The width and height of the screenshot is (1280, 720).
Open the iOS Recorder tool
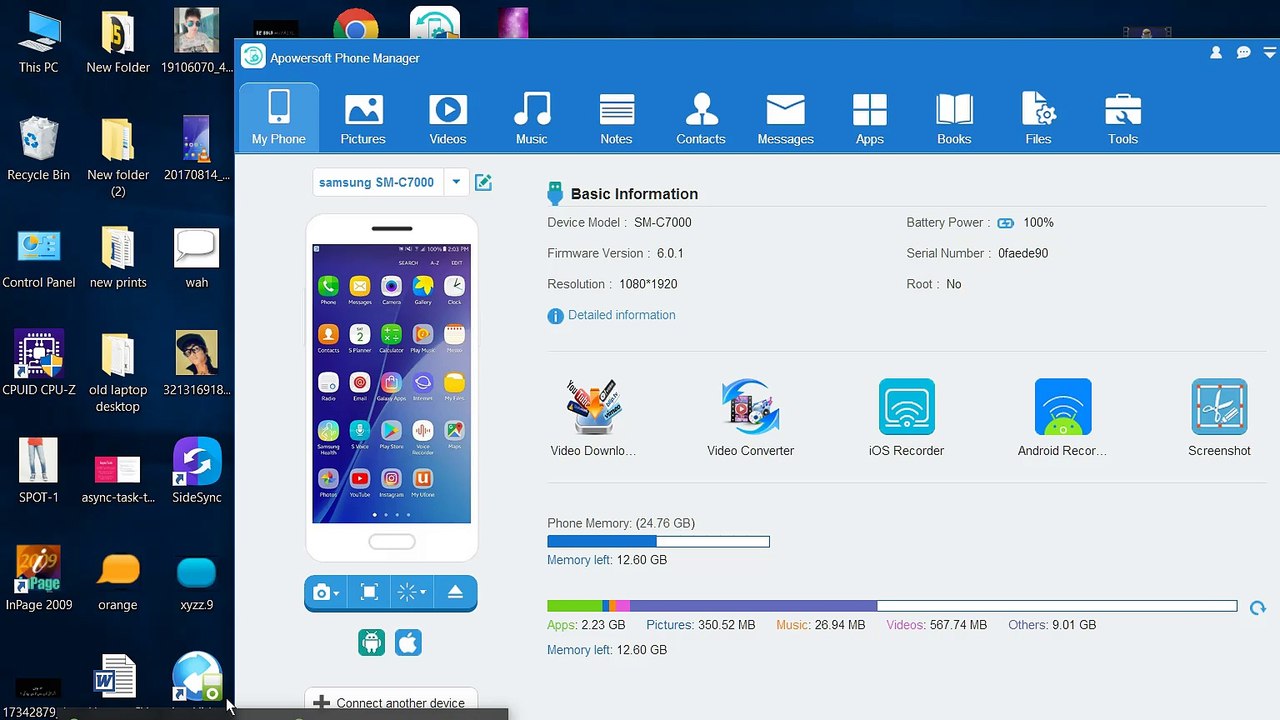coord(906,418)
